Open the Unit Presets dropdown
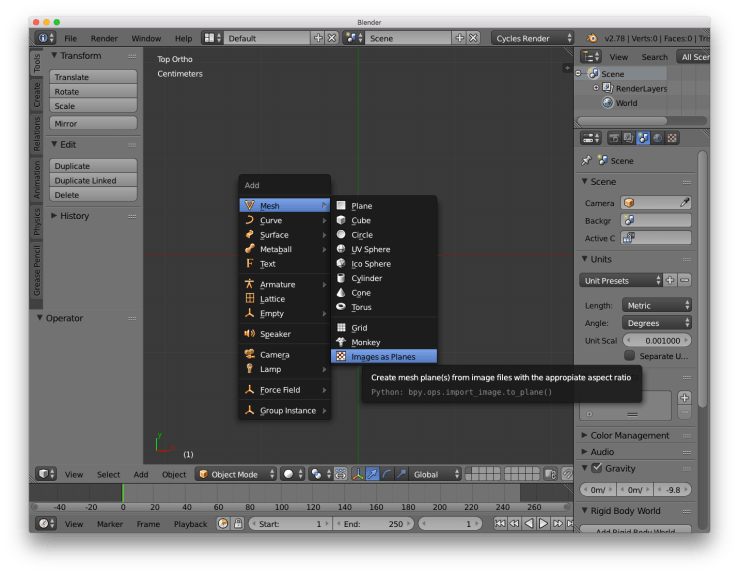Screen dimensions: 739x574 [x=621, y=281]
